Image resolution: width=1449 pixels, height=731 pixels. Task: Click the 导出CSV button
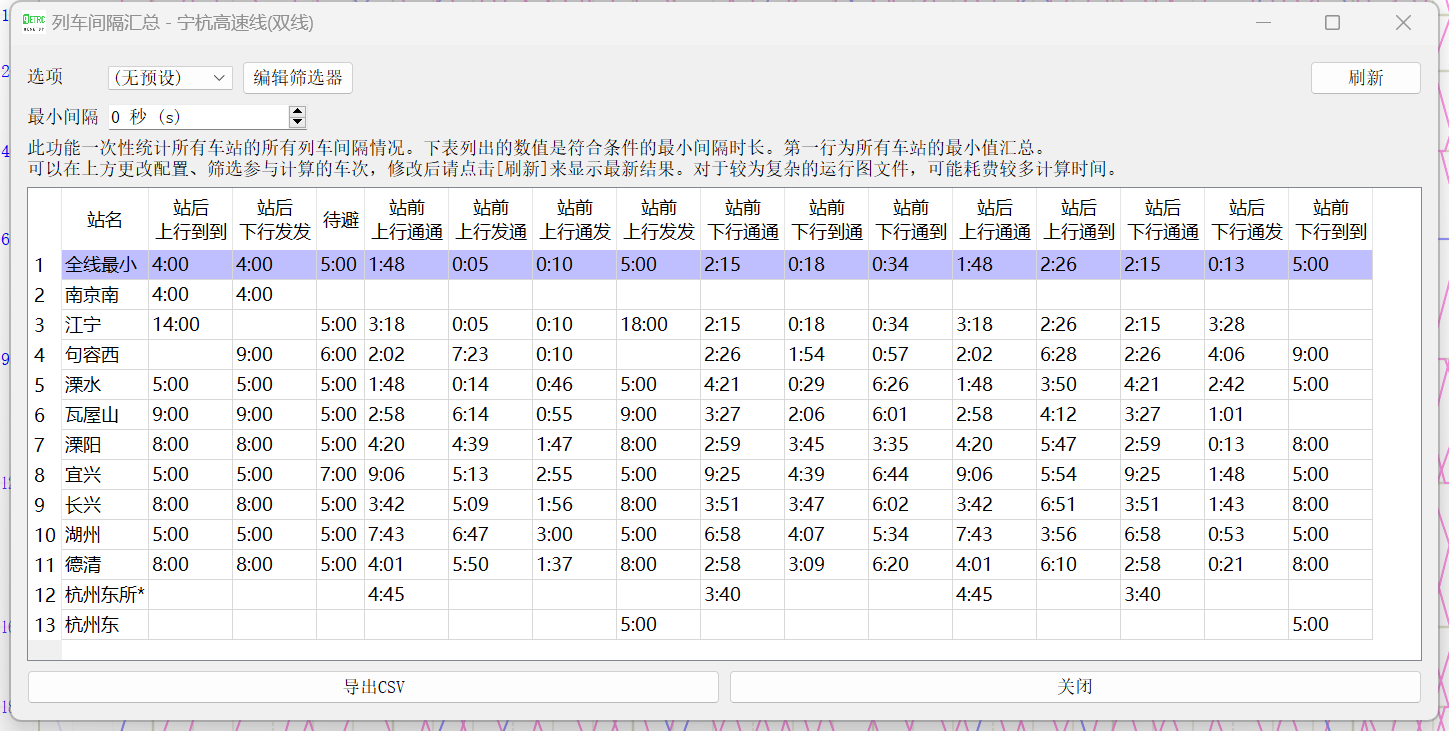(x=373, y=687)
